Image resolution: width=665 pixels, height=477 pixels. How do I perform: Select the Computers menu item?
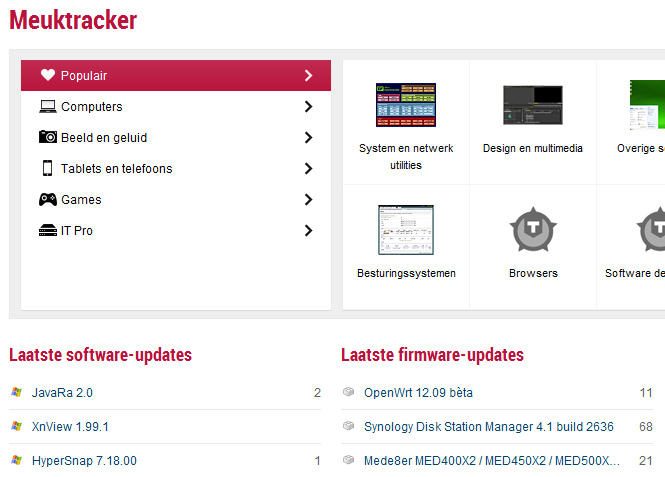click(x=176, y=106)
